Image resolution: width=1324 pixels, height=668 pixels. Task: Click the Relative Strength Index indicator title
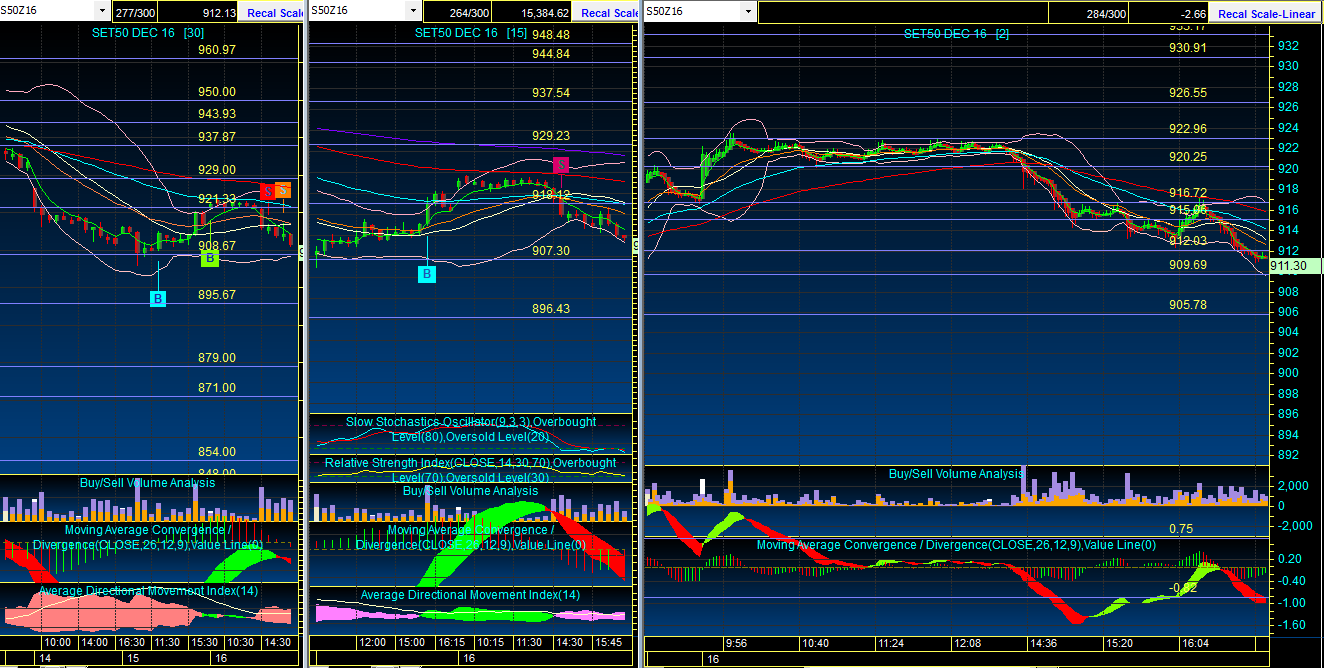click(x=471, y=470)
